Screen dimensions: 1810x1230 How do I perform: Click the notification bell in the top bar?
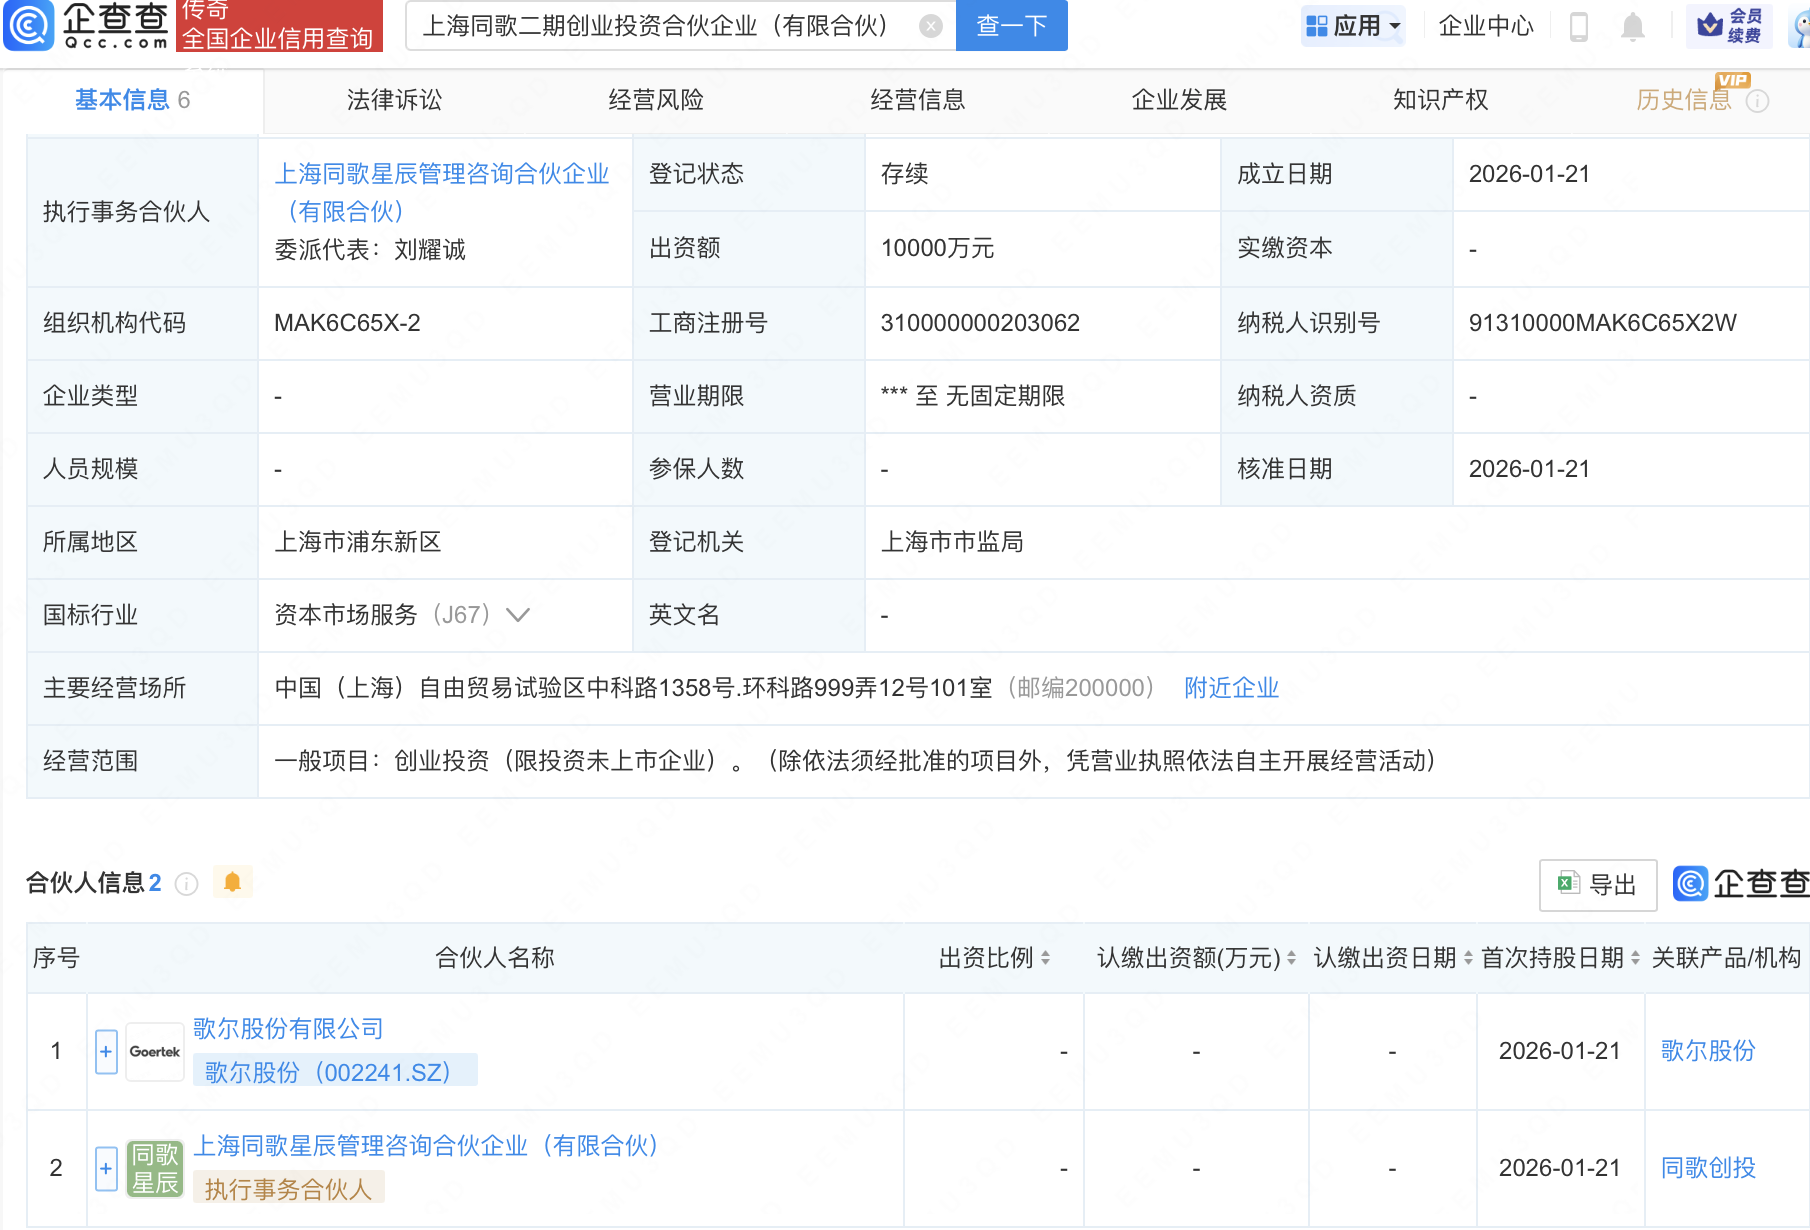point(1632,27)
